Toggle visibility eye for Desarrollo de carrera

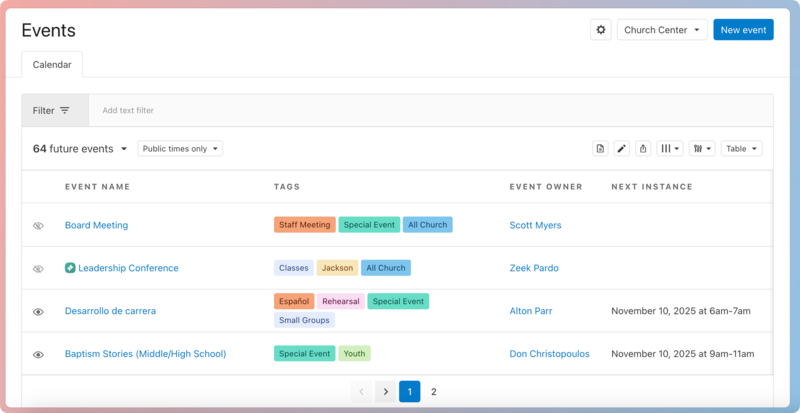tap(38, 312)
